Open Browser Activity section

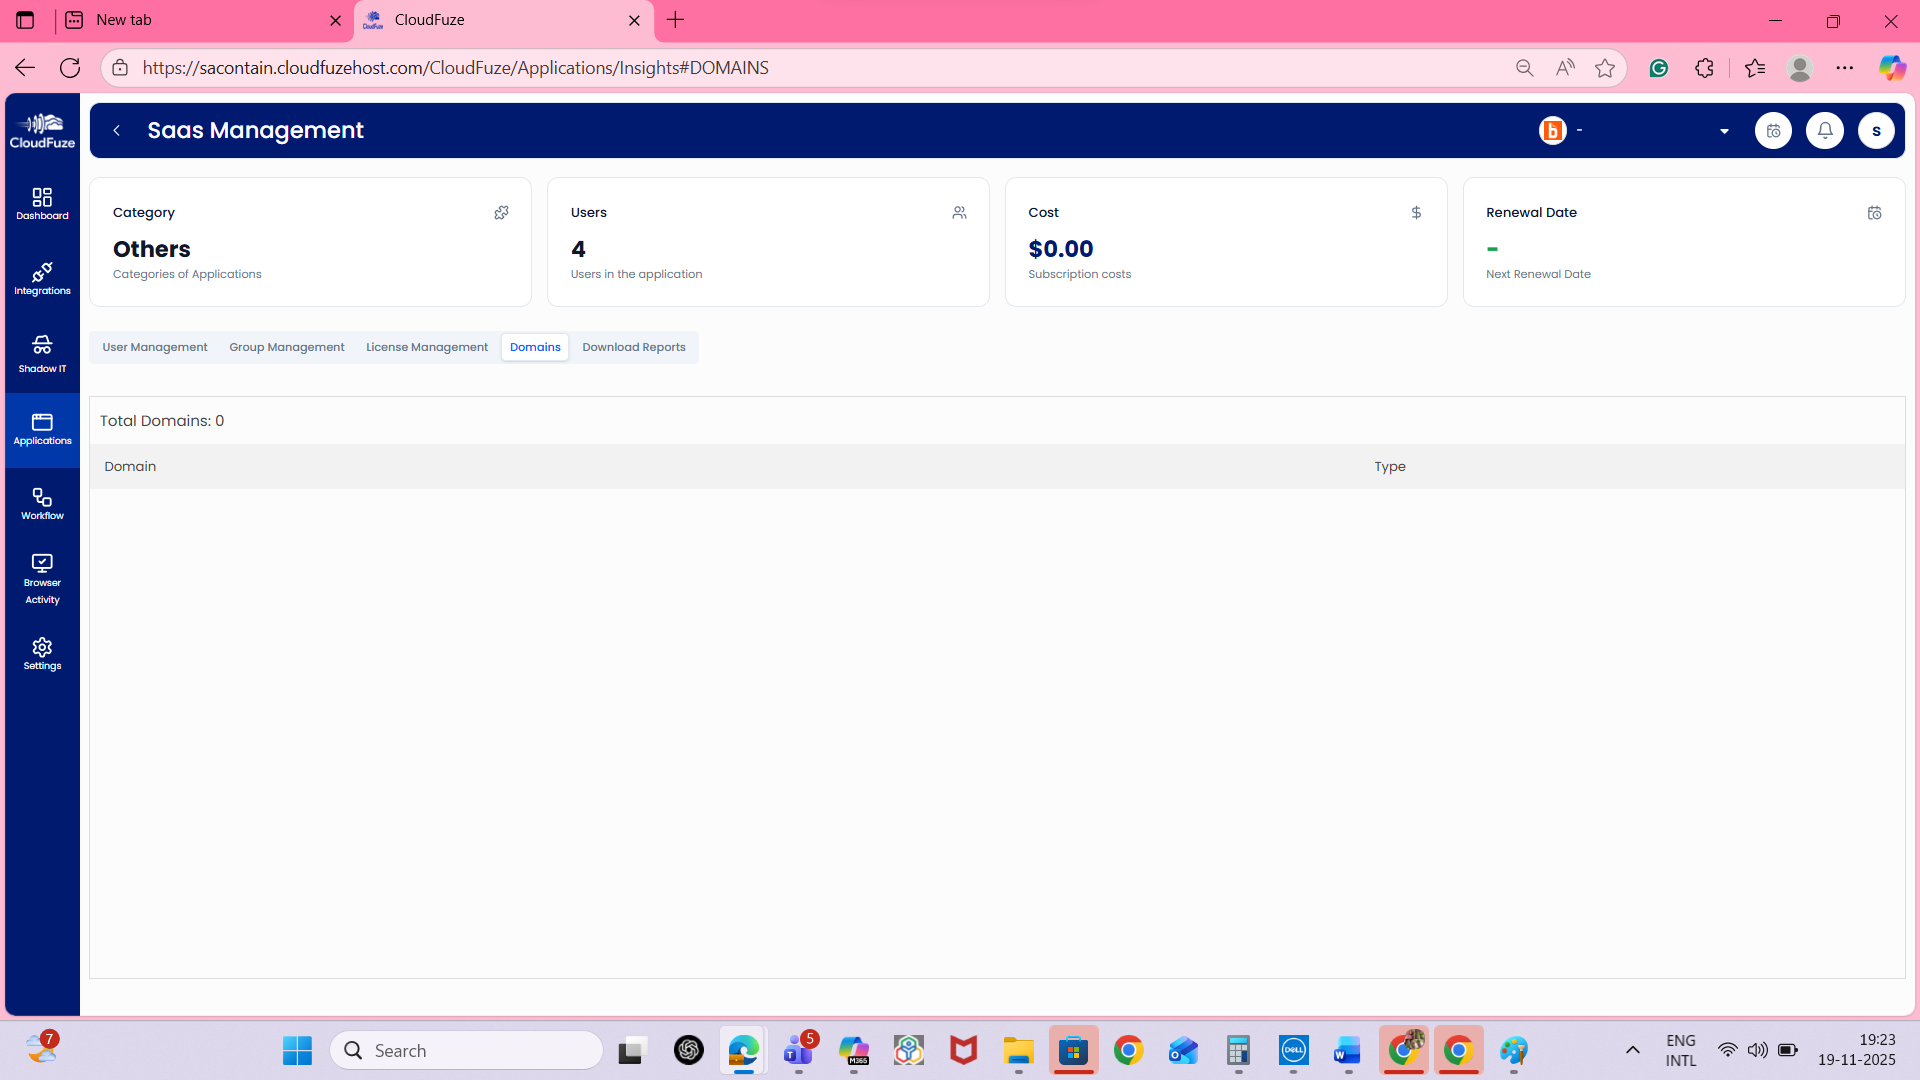point(42,579)
